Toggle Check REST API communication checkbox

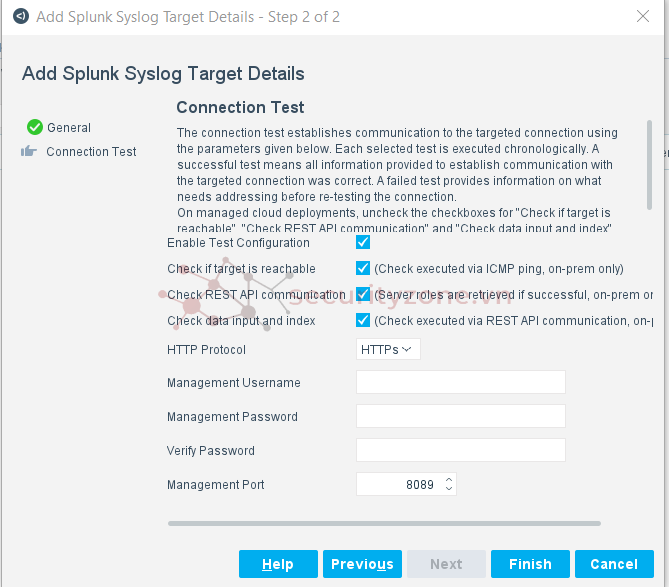point(363,294)
